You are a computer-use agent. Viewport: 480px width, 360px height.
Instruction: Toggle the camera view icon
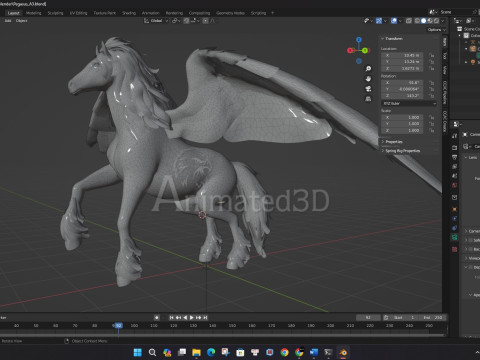click(368, 89)
